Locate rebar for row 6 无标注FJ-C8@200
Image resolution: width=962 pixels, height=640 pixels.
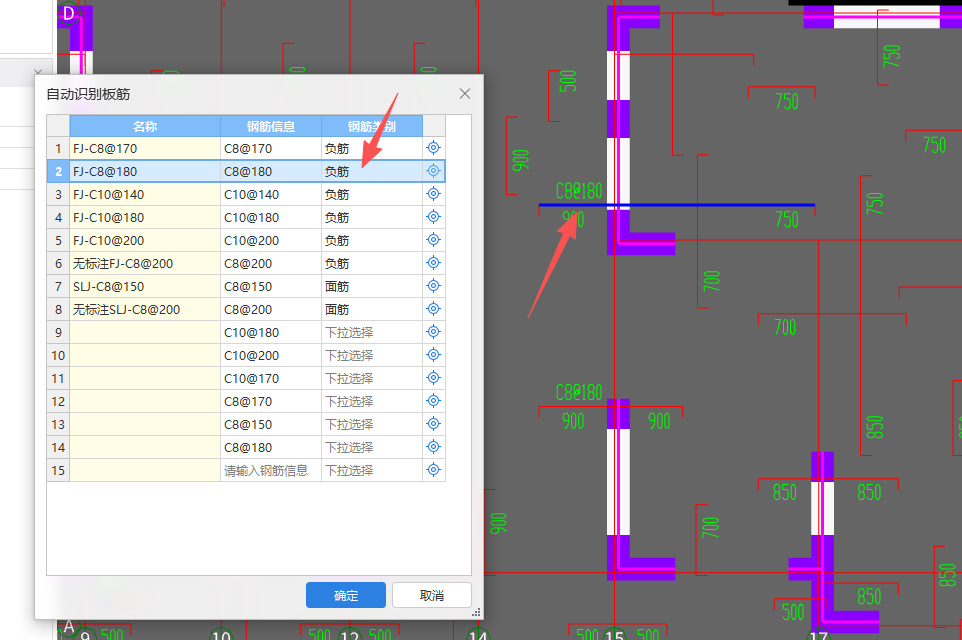(x=433, y=263)
